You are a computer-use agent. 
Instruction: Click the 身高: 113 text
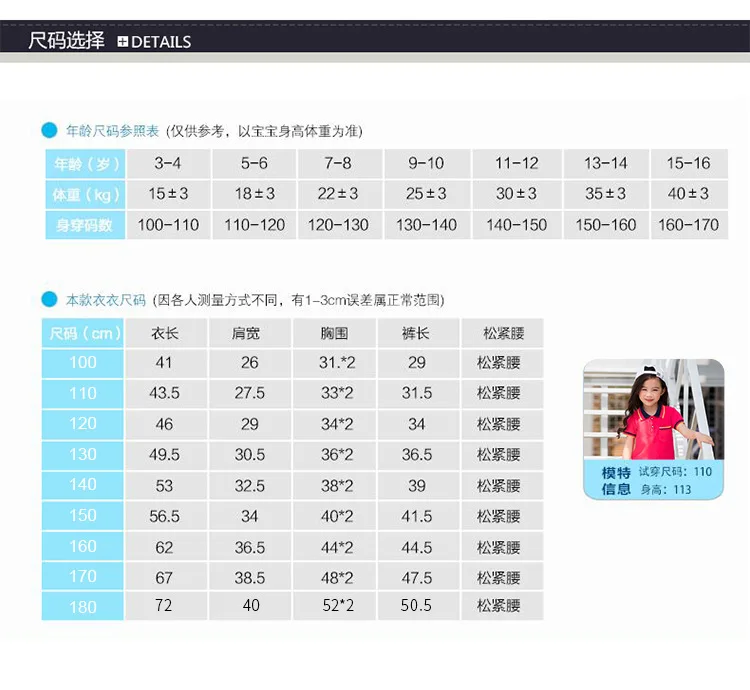click(x=666, y=490)
